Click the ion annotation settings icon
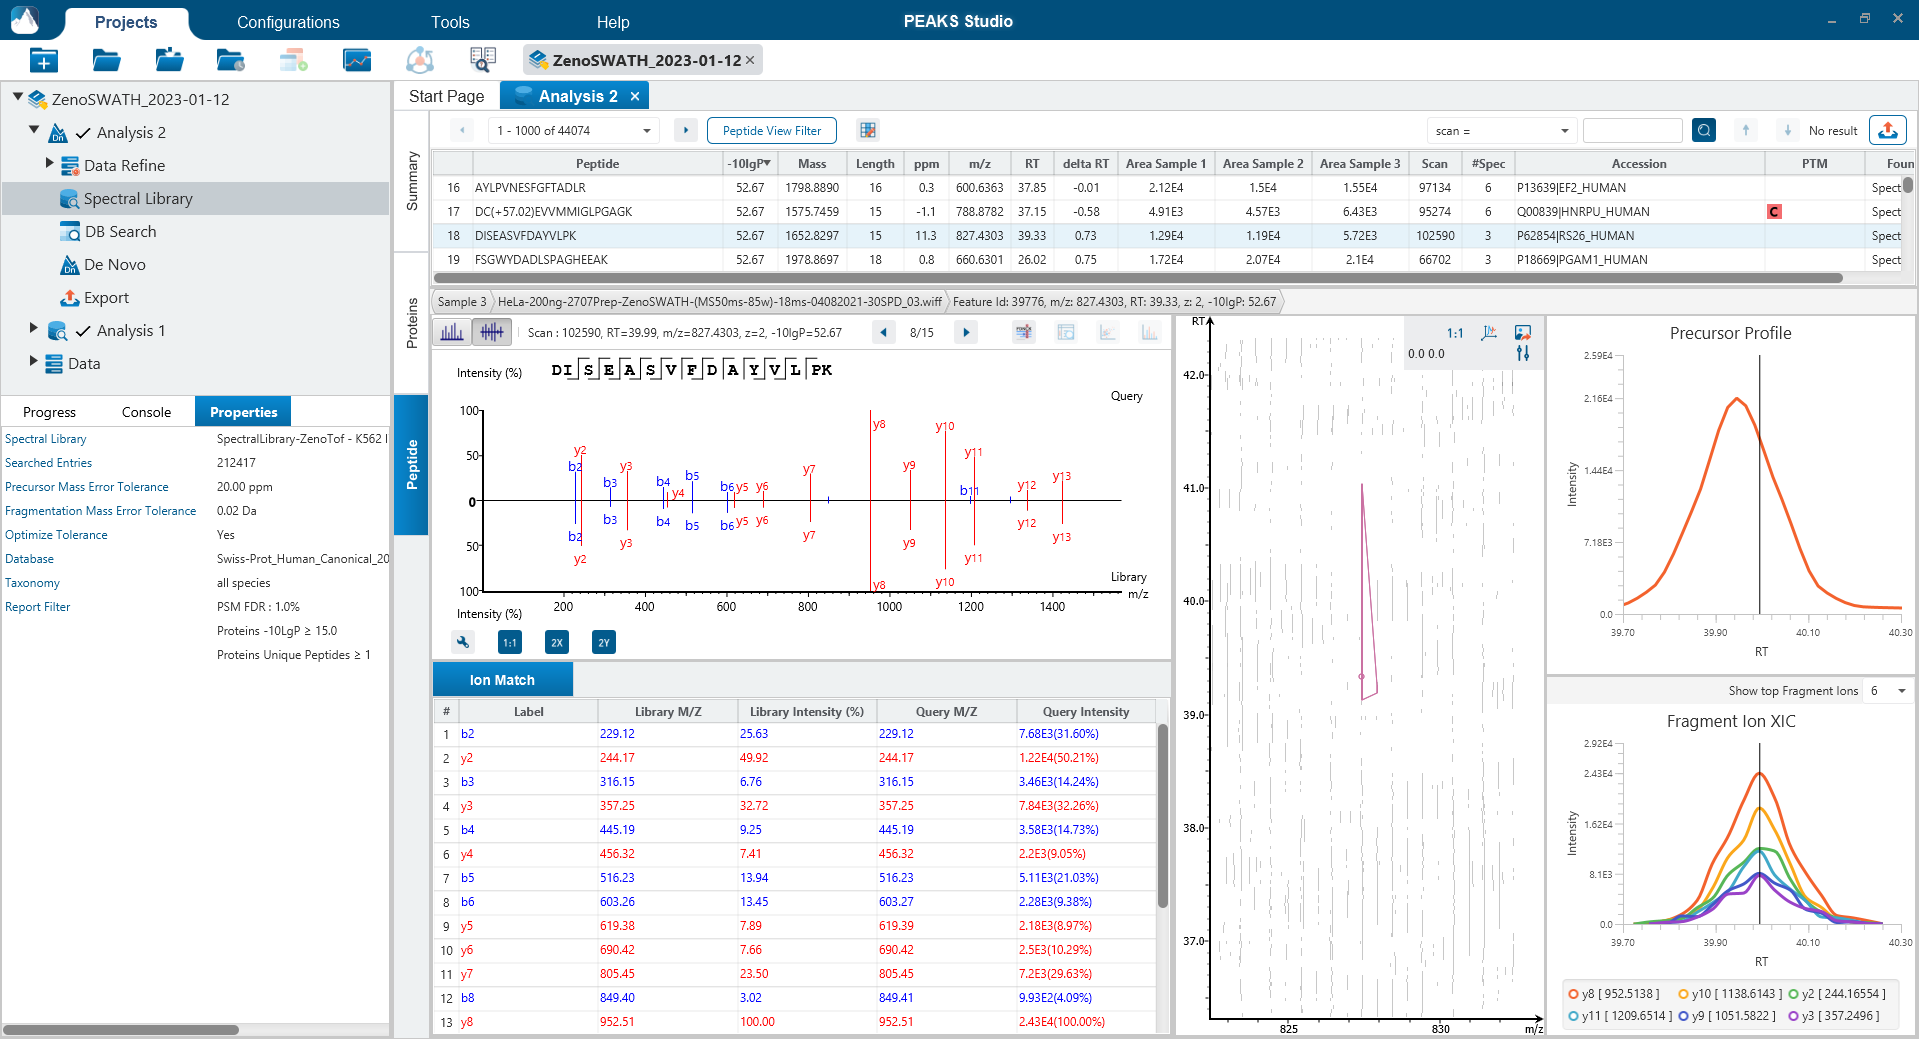Viewport: 1919px width, 1039px height. pos(1024,332)
